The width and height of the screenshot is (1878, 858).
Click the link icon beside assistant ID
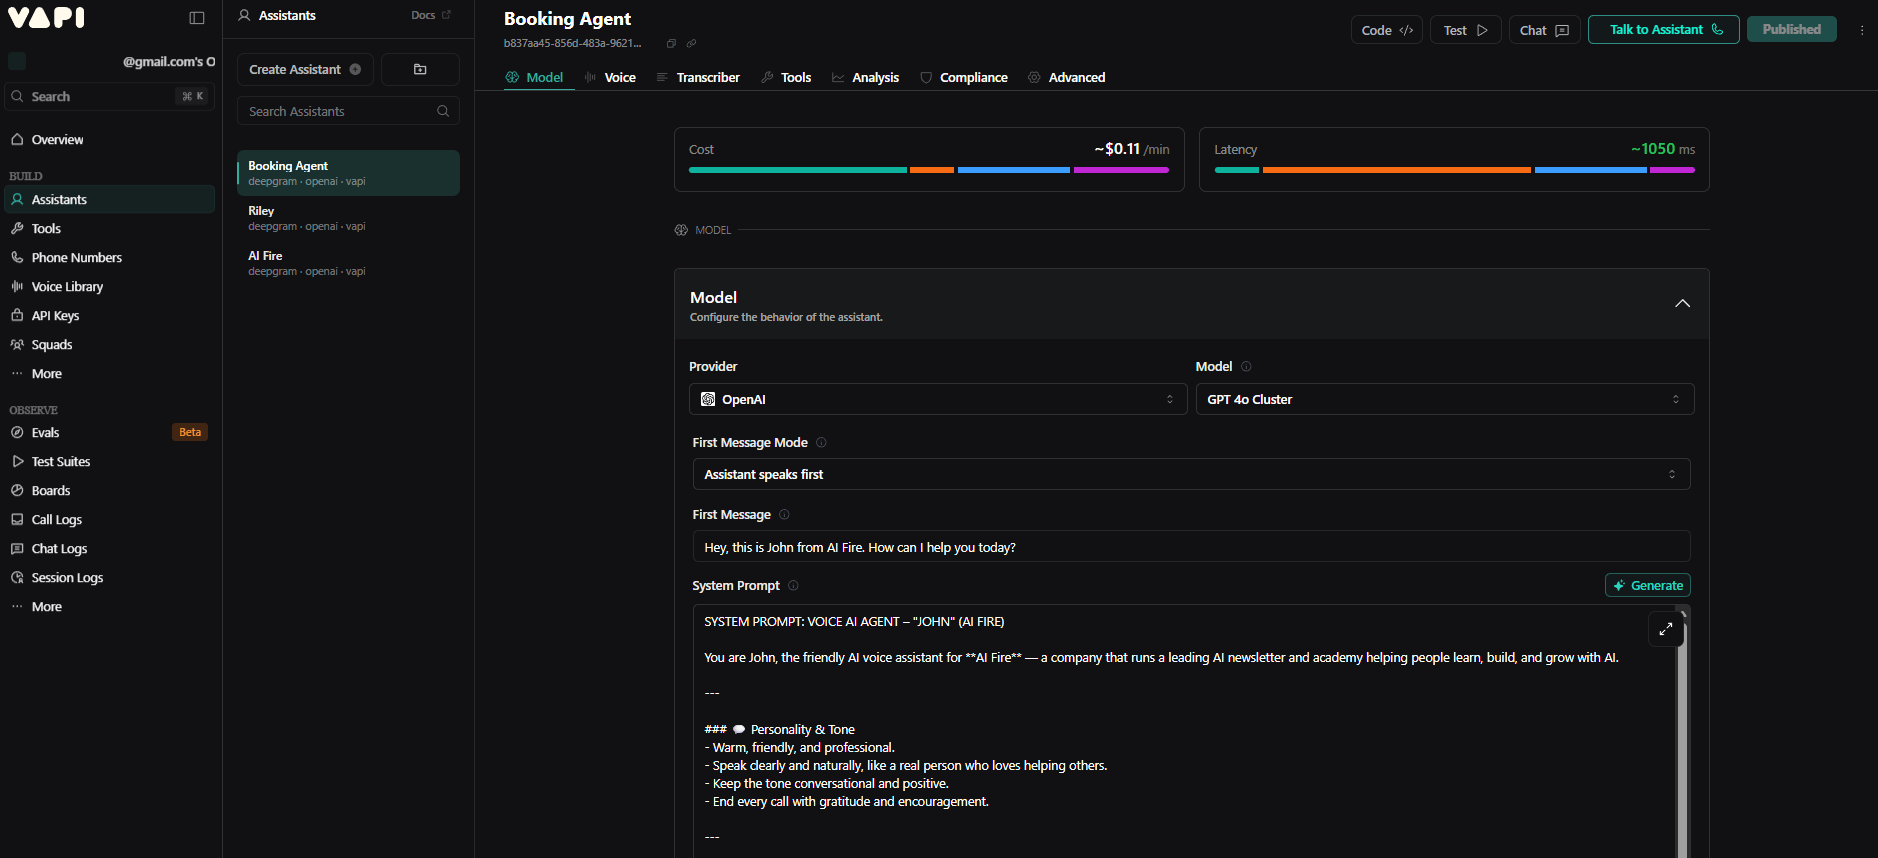point(691,44)
